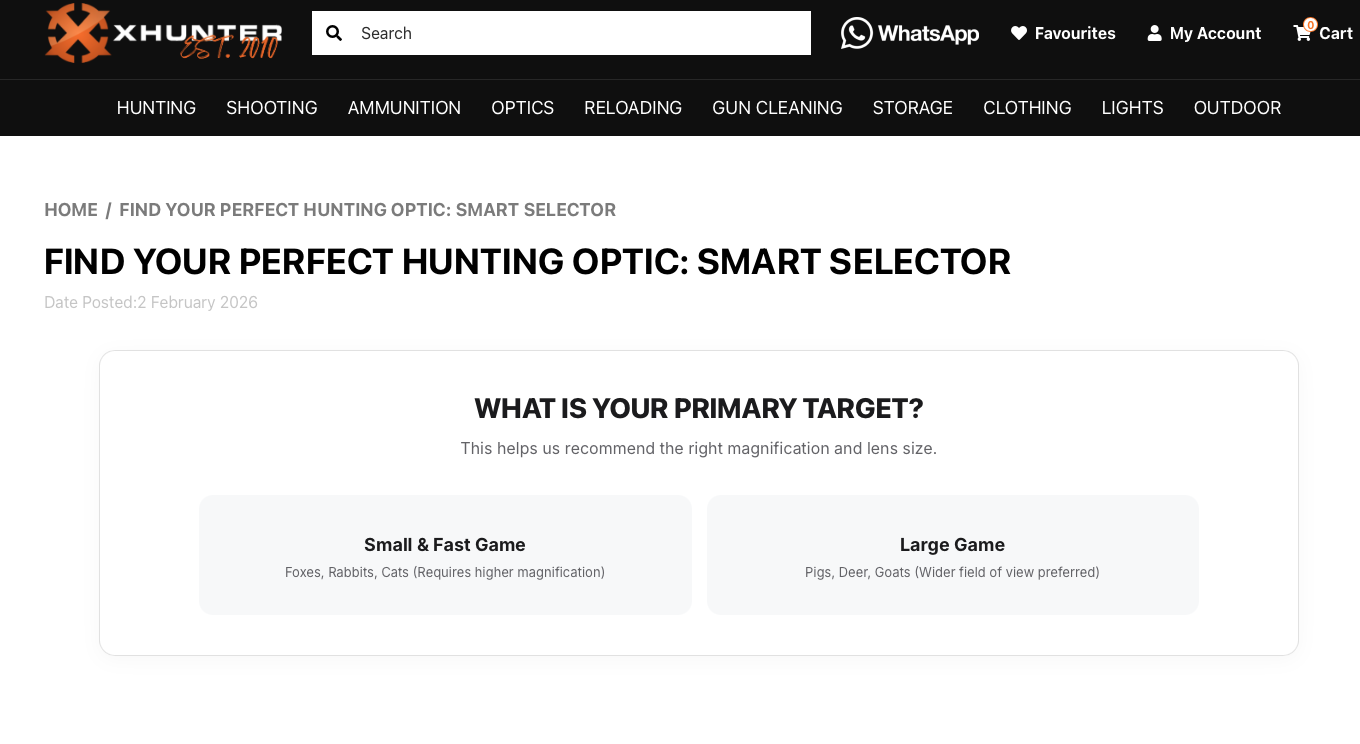
Task: View the shopping cart icon
Action: (1302, 33)
